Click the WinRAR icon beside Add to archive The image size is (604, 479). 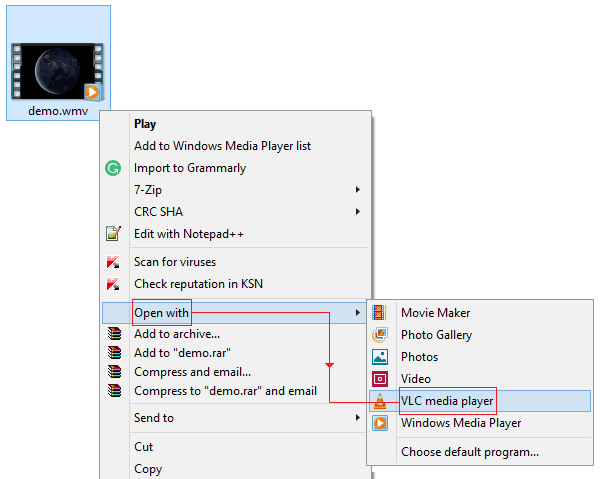point(113,334)
